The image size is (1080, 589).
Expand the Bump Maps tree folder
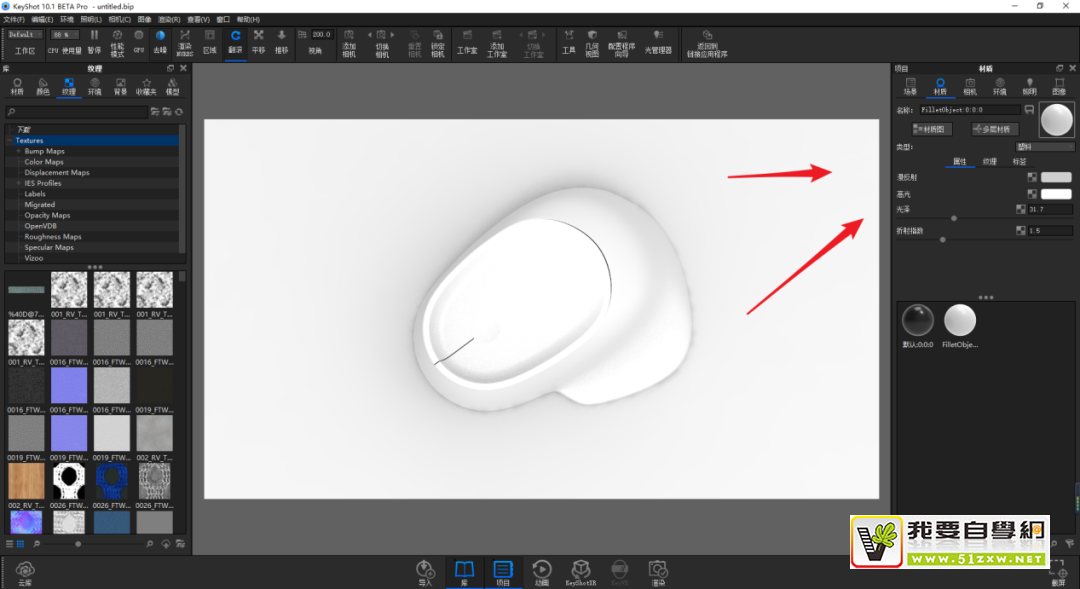[18, 151]
